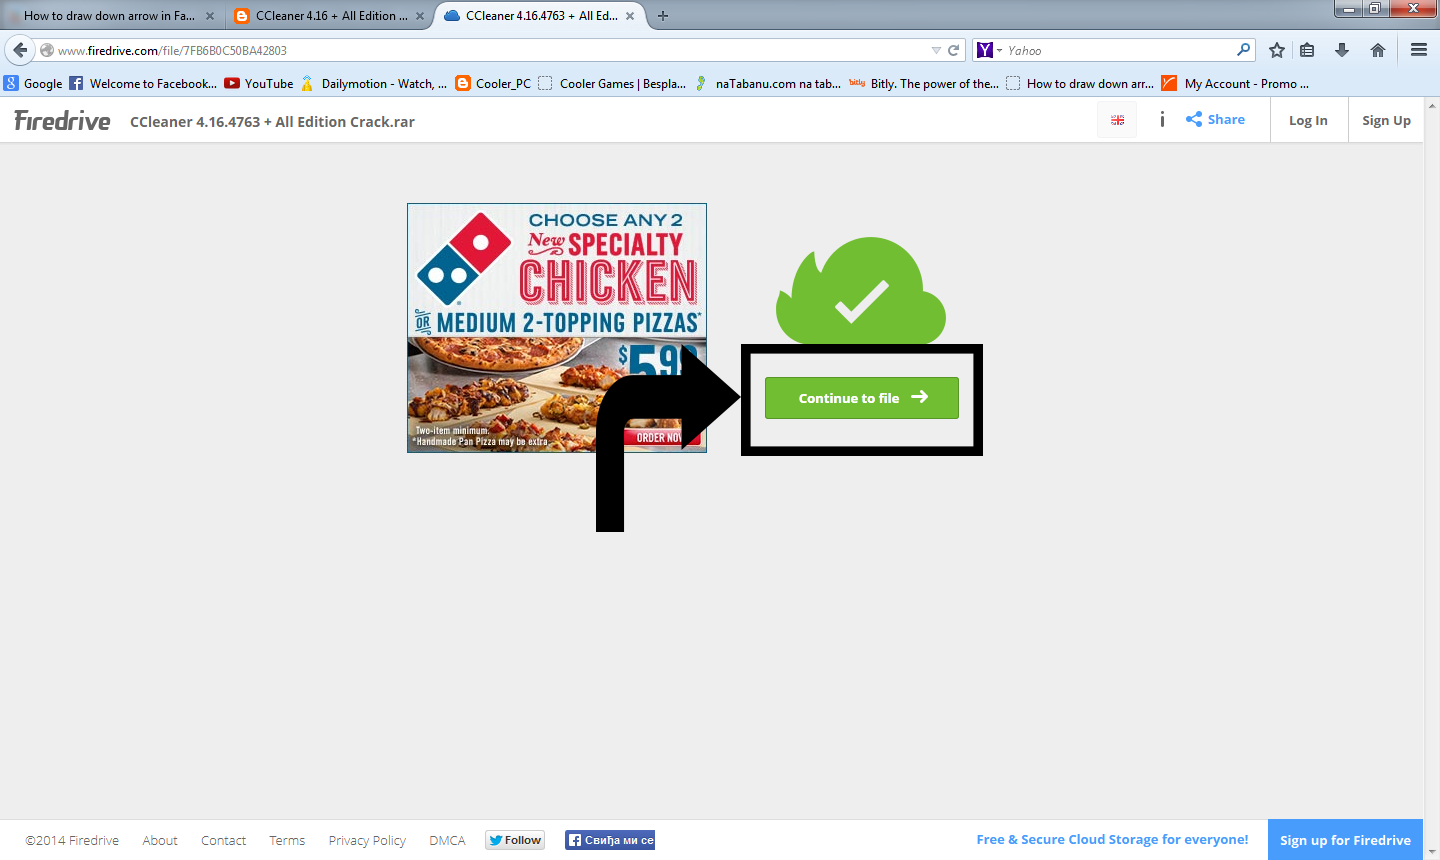Open the How to draw down arr... bookmark
This screenshot has width=1440, height=860.
click(x=1080, y=84)
